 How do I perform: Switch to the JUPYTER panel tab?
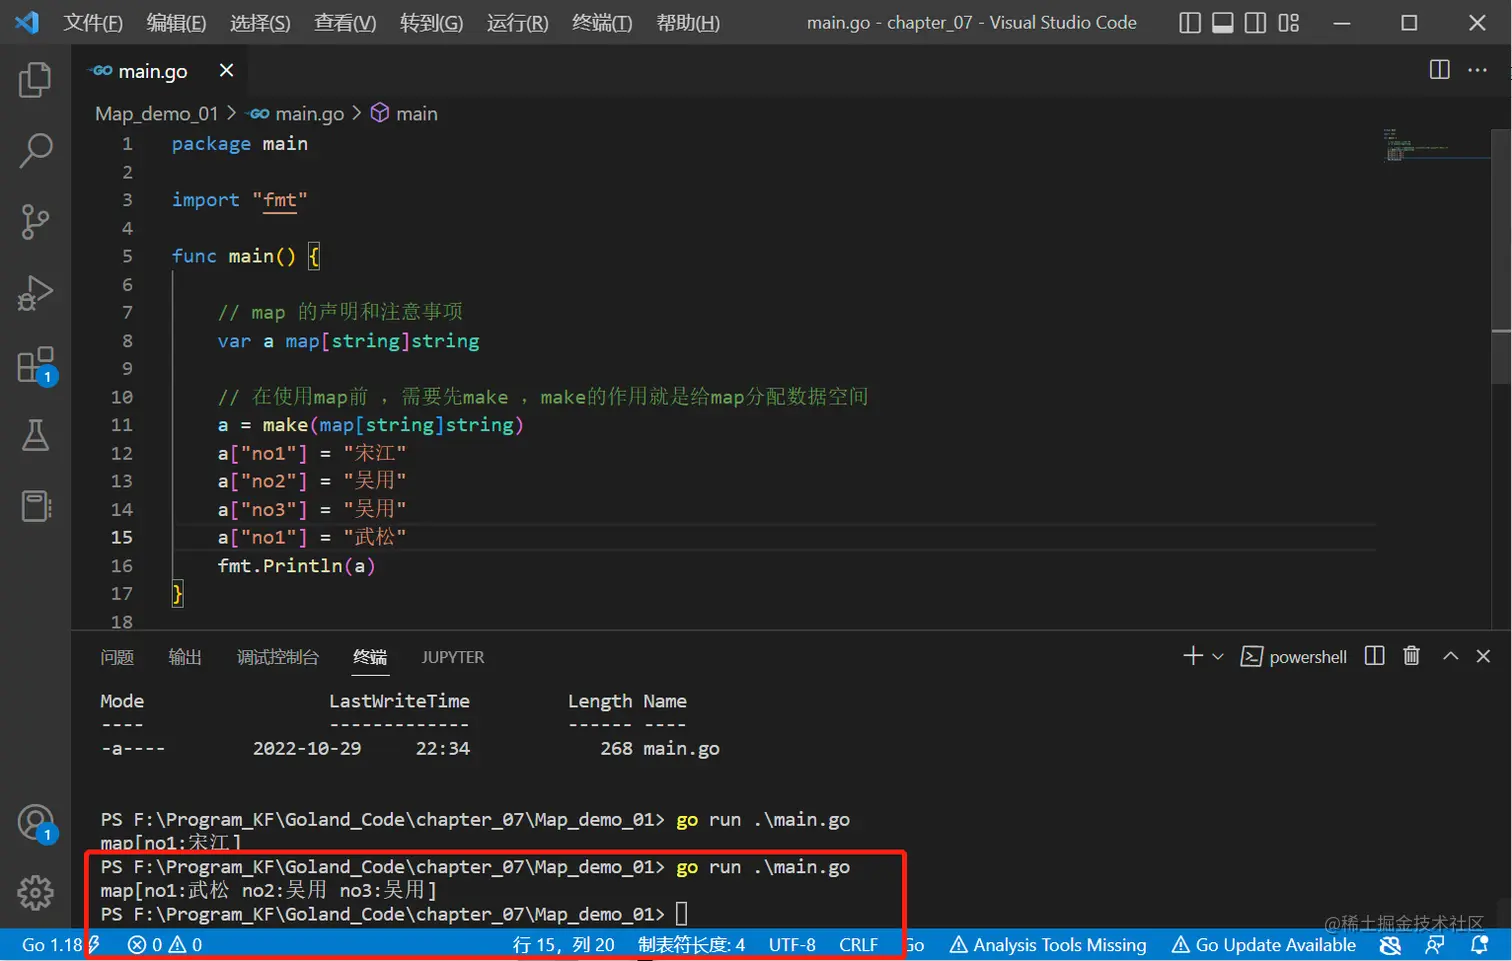(453, 657)
